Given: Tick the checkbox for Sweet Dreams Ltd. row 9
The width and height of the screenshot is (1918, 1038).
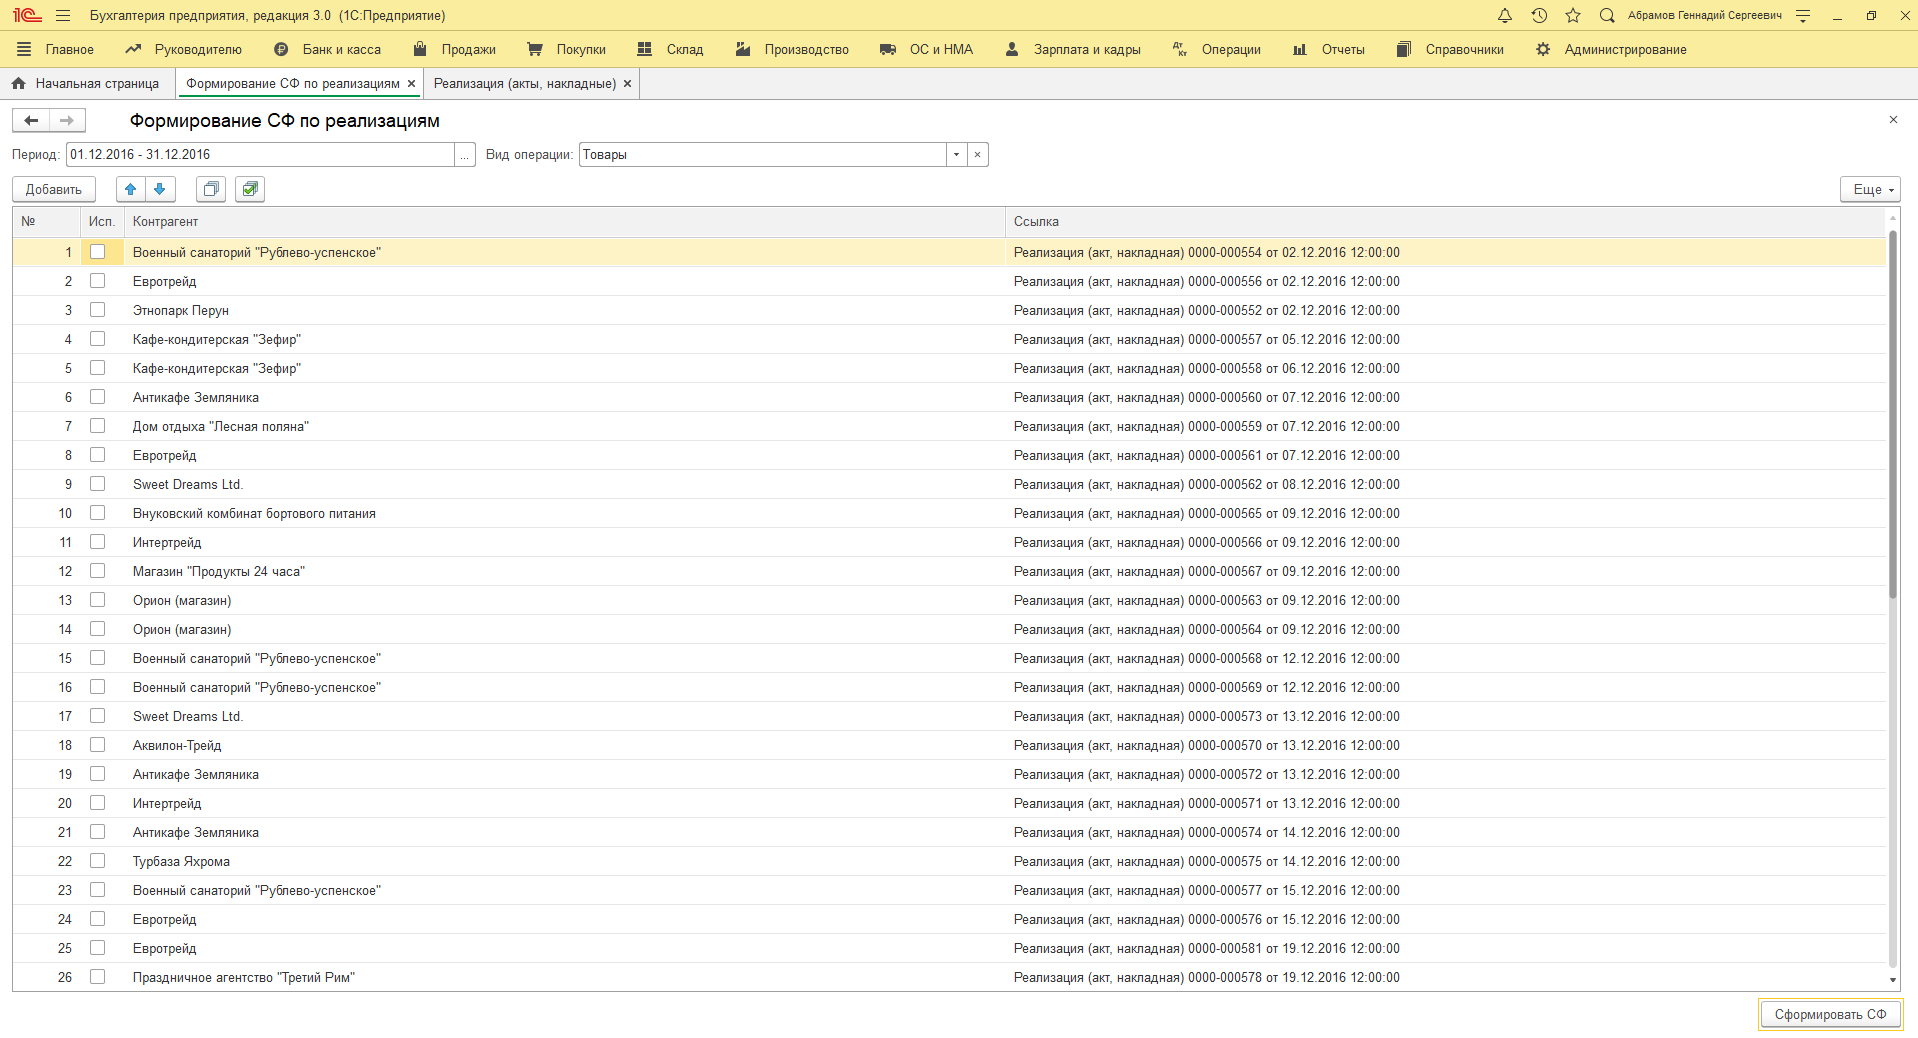Looking at the screenshot, I should (97, 484).
